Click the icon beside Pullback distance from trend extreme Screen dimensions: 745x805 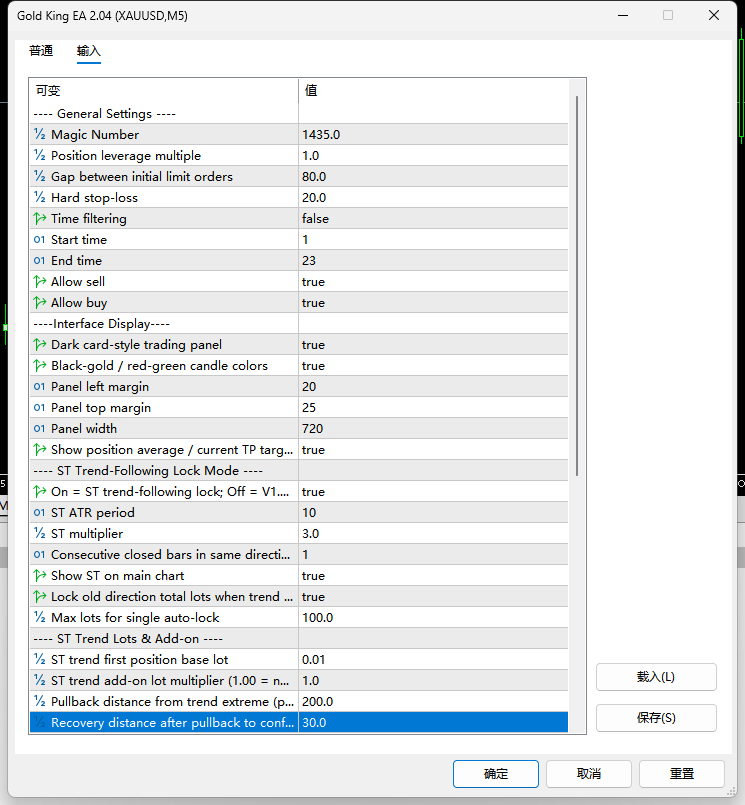click(x=40, y=702)
